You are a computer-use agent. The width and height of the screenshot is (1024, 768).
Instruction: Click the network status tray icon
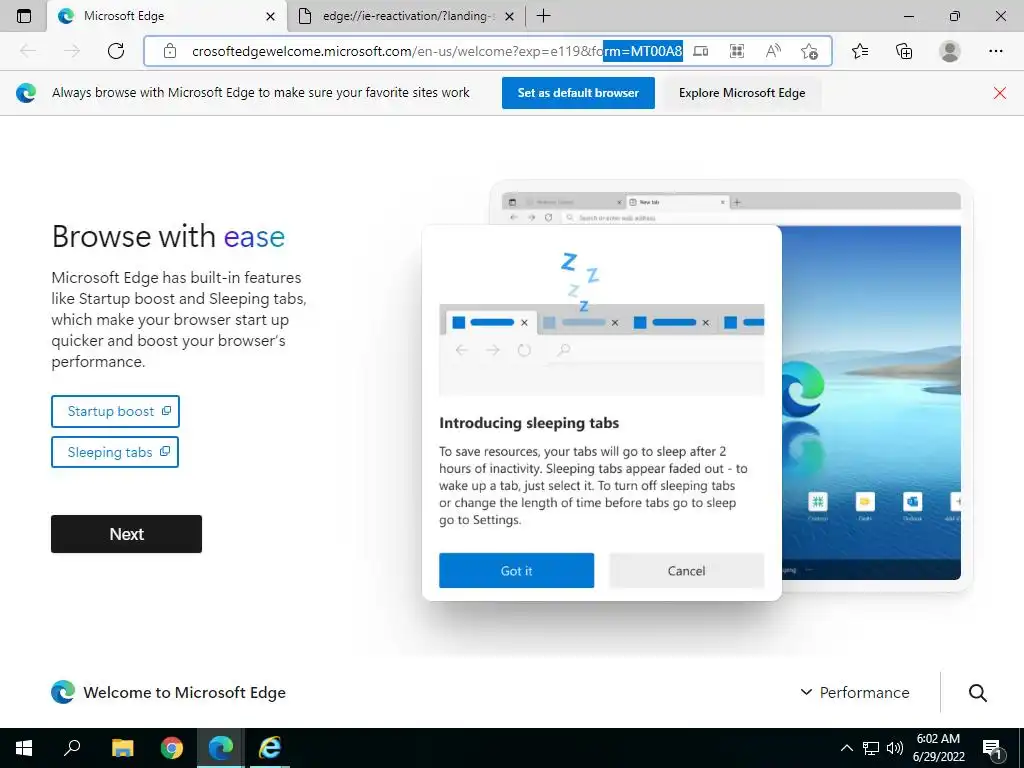871,748
